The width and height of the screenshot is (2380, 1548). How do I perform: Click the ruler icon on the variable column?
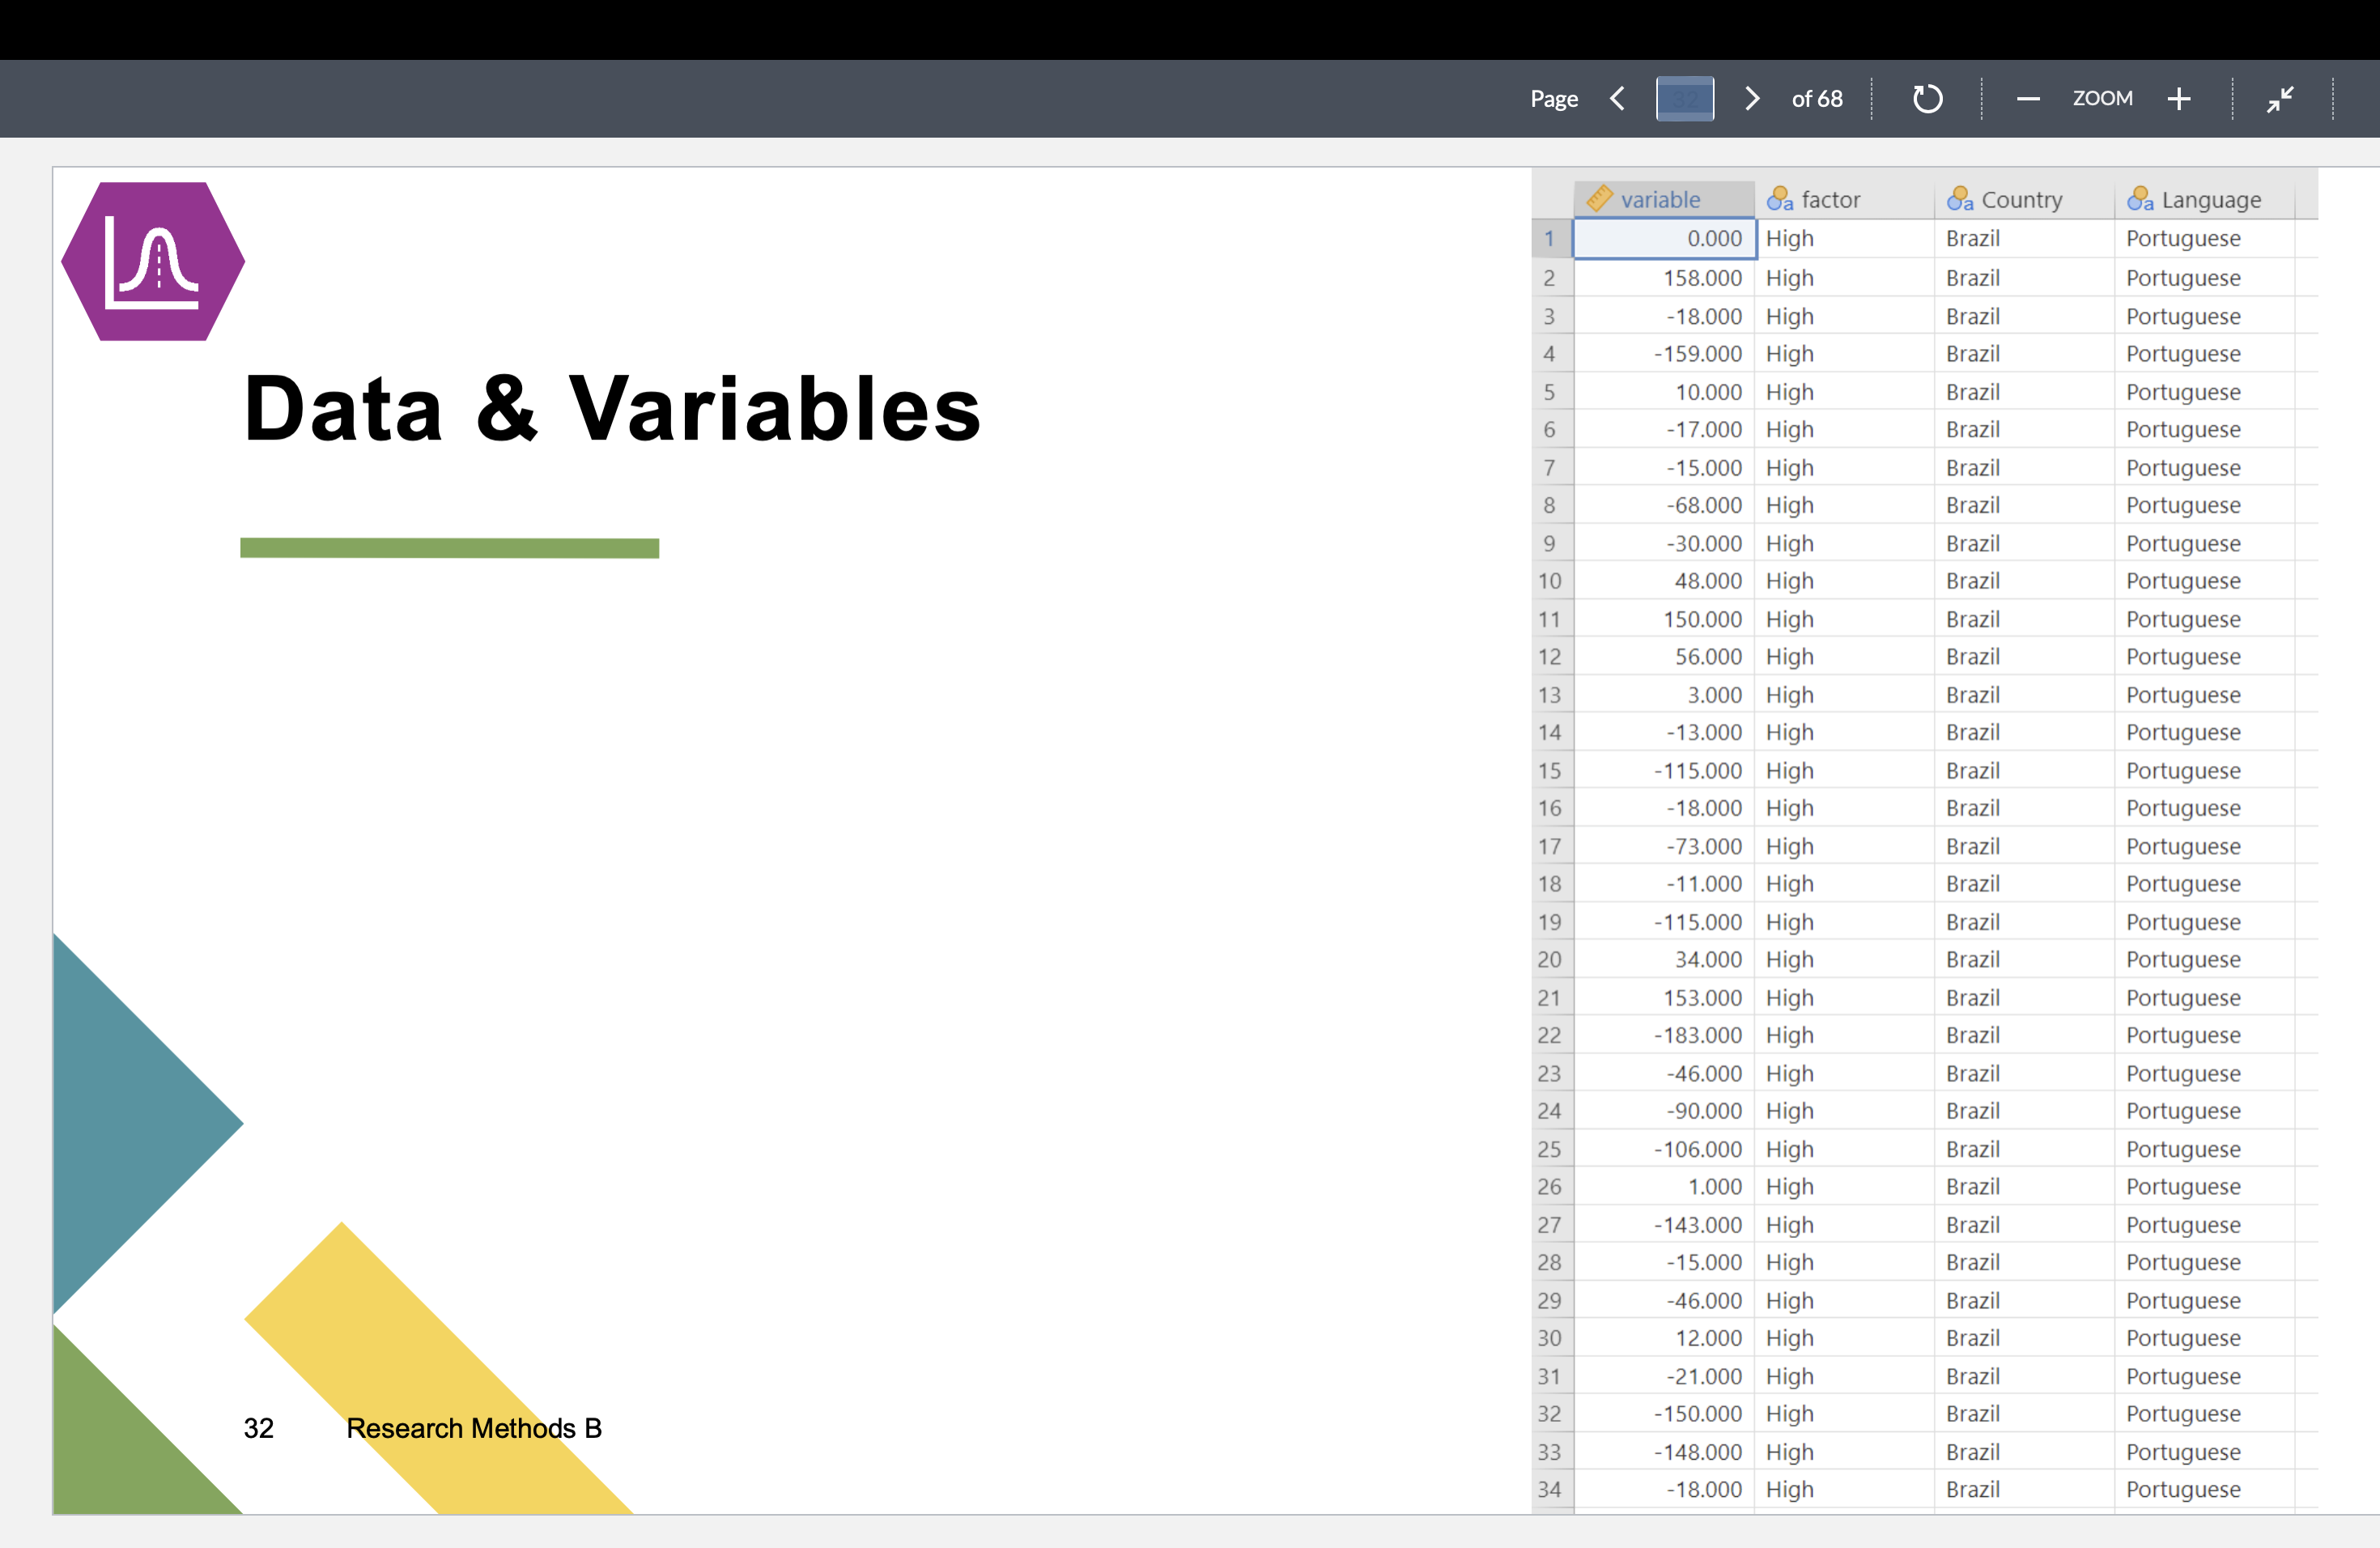click(1600, 198)
